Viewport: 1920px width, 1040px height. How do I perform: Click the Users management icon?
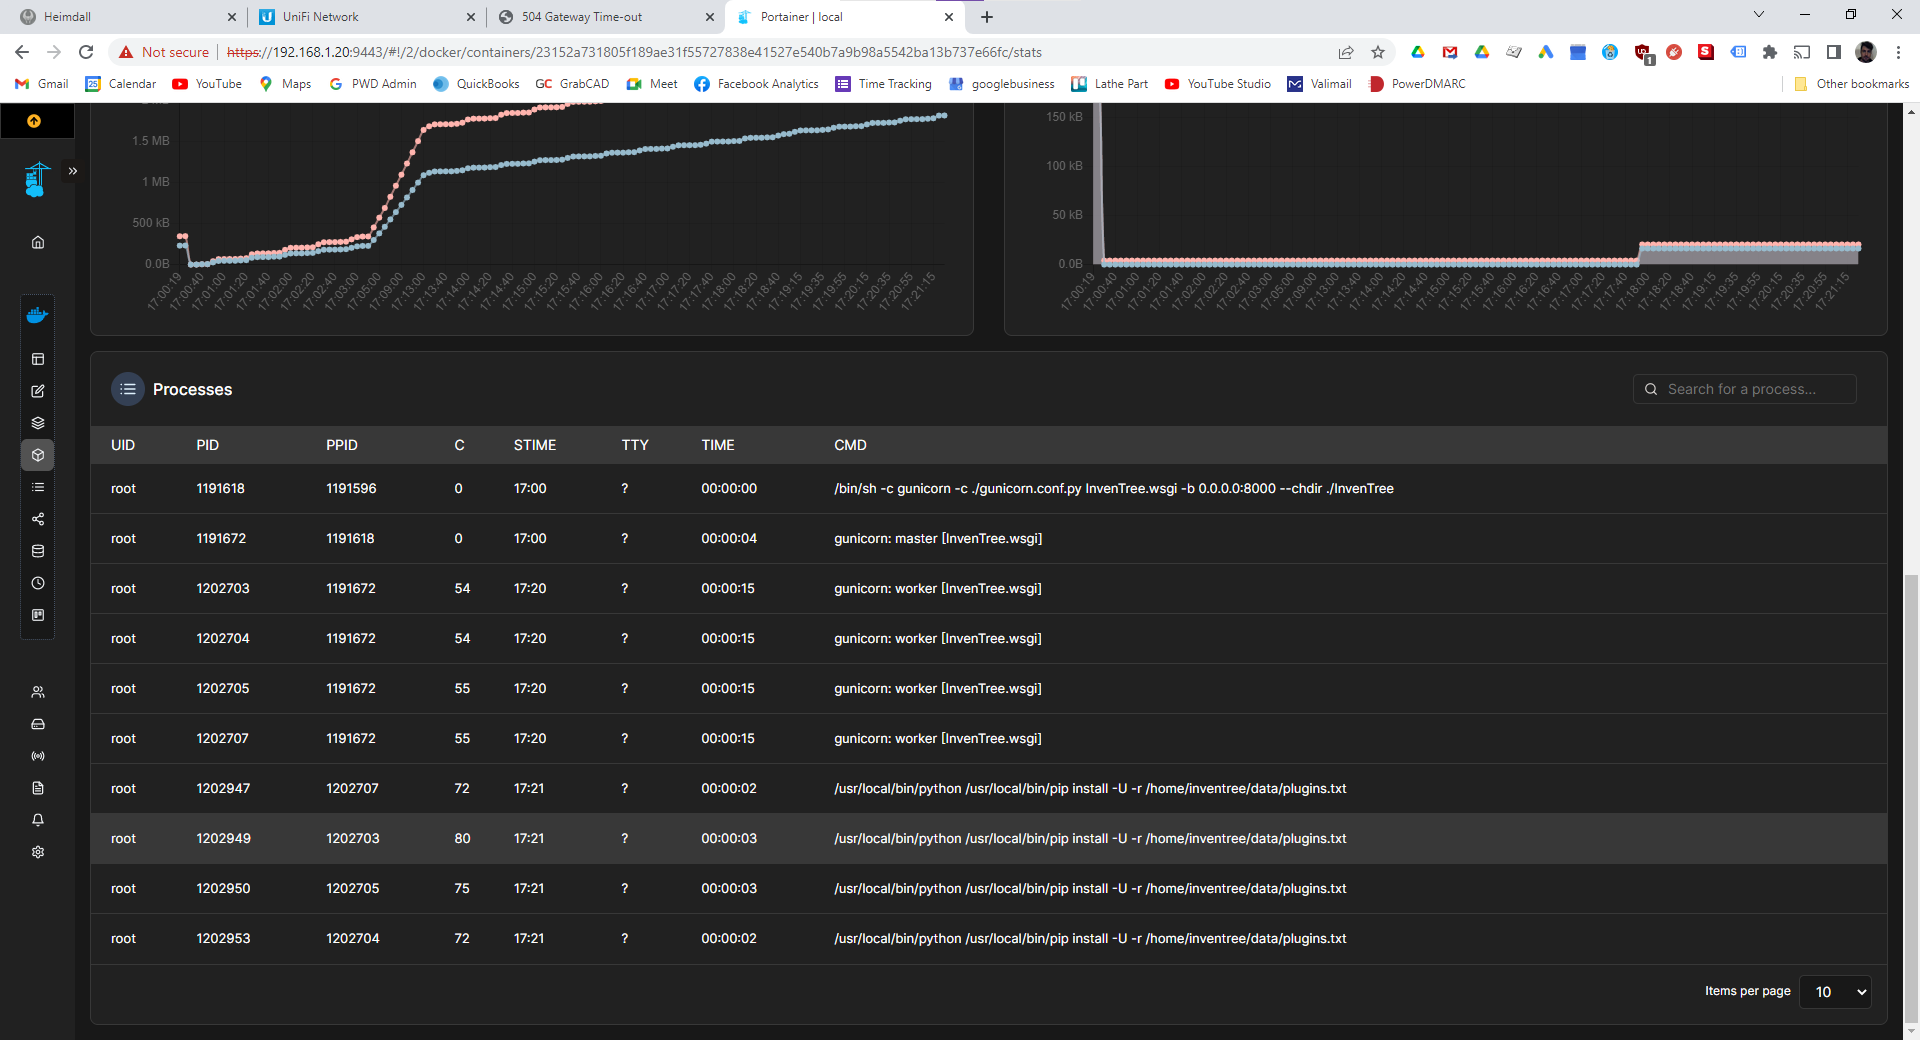tap(37, 692)
